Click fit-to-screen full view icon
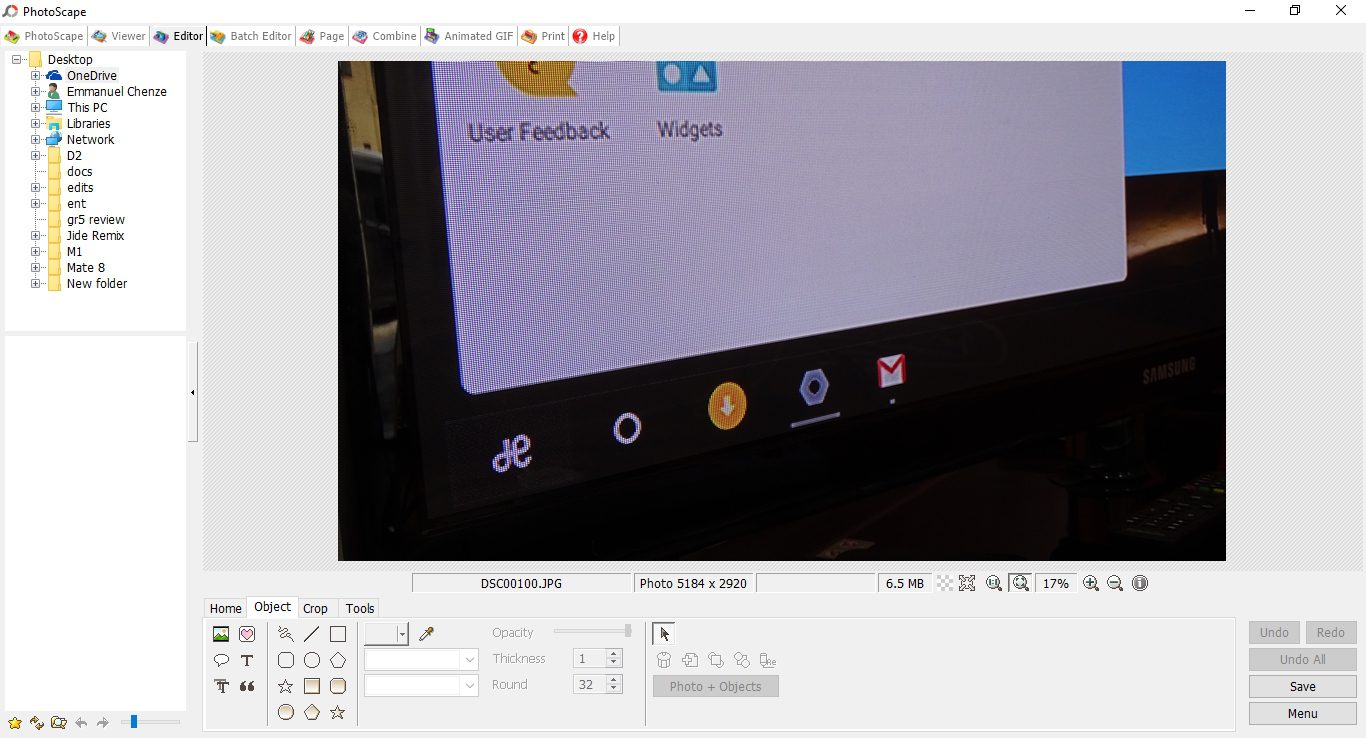This screenshot has height=738, width=1366. 967,583
